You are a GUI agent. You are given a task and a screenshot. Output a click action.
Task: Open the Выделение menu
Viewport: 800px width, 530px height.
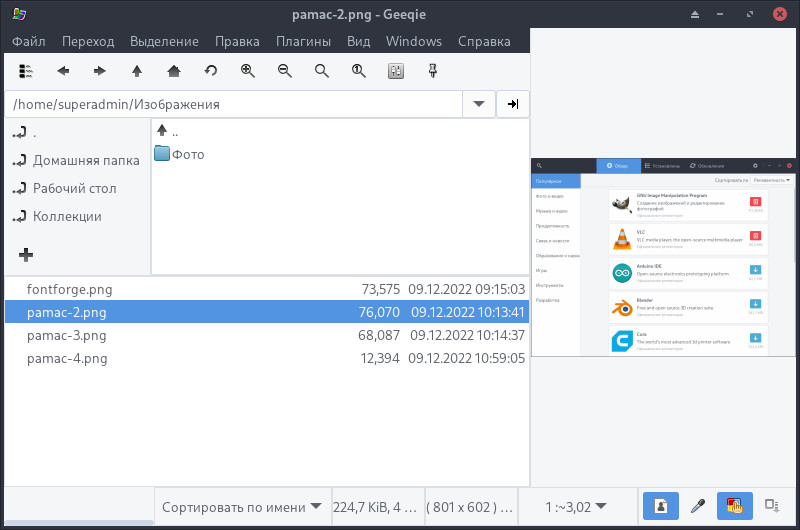(x=164, y=41)
